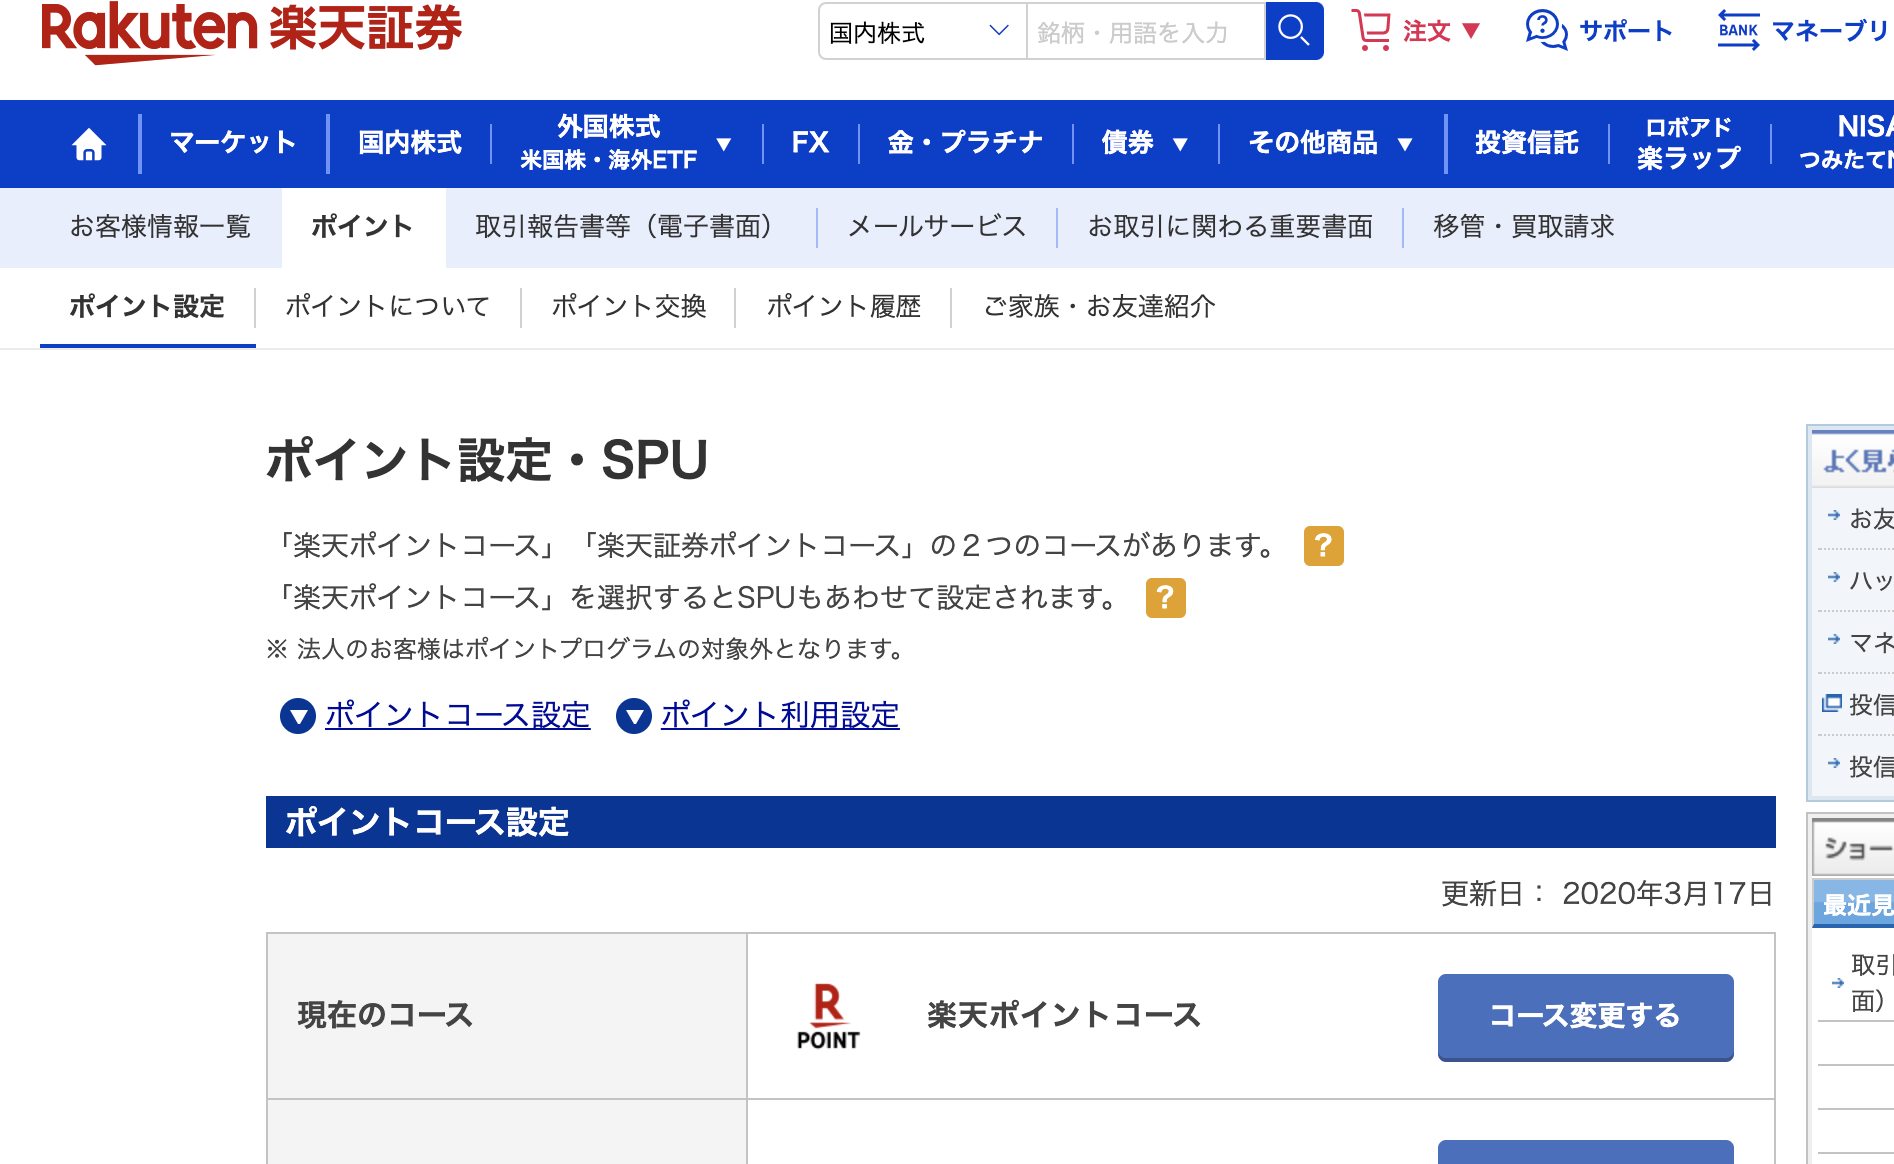Viewport: 1894px width, 1164px height.
Task: Click help icon beside the two-courses sentence
Action: coord(1323,546)
